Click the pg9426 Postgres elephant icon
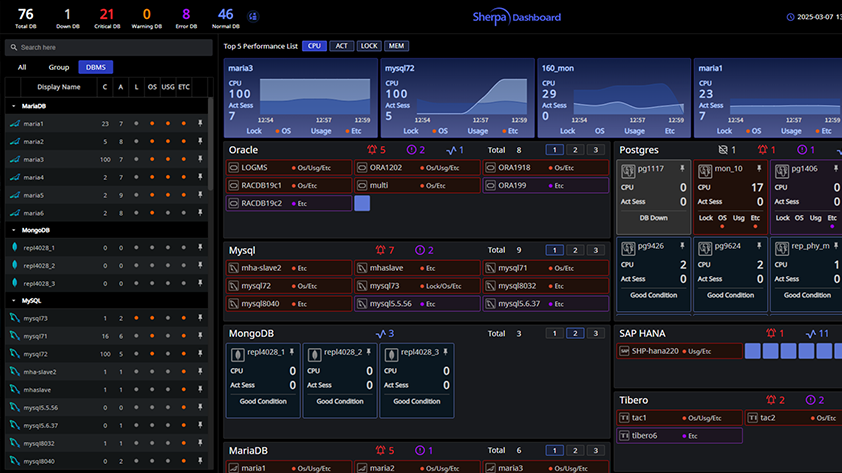Image resolution: width=842 pixels, height=473 pixels. click(628, 248)
